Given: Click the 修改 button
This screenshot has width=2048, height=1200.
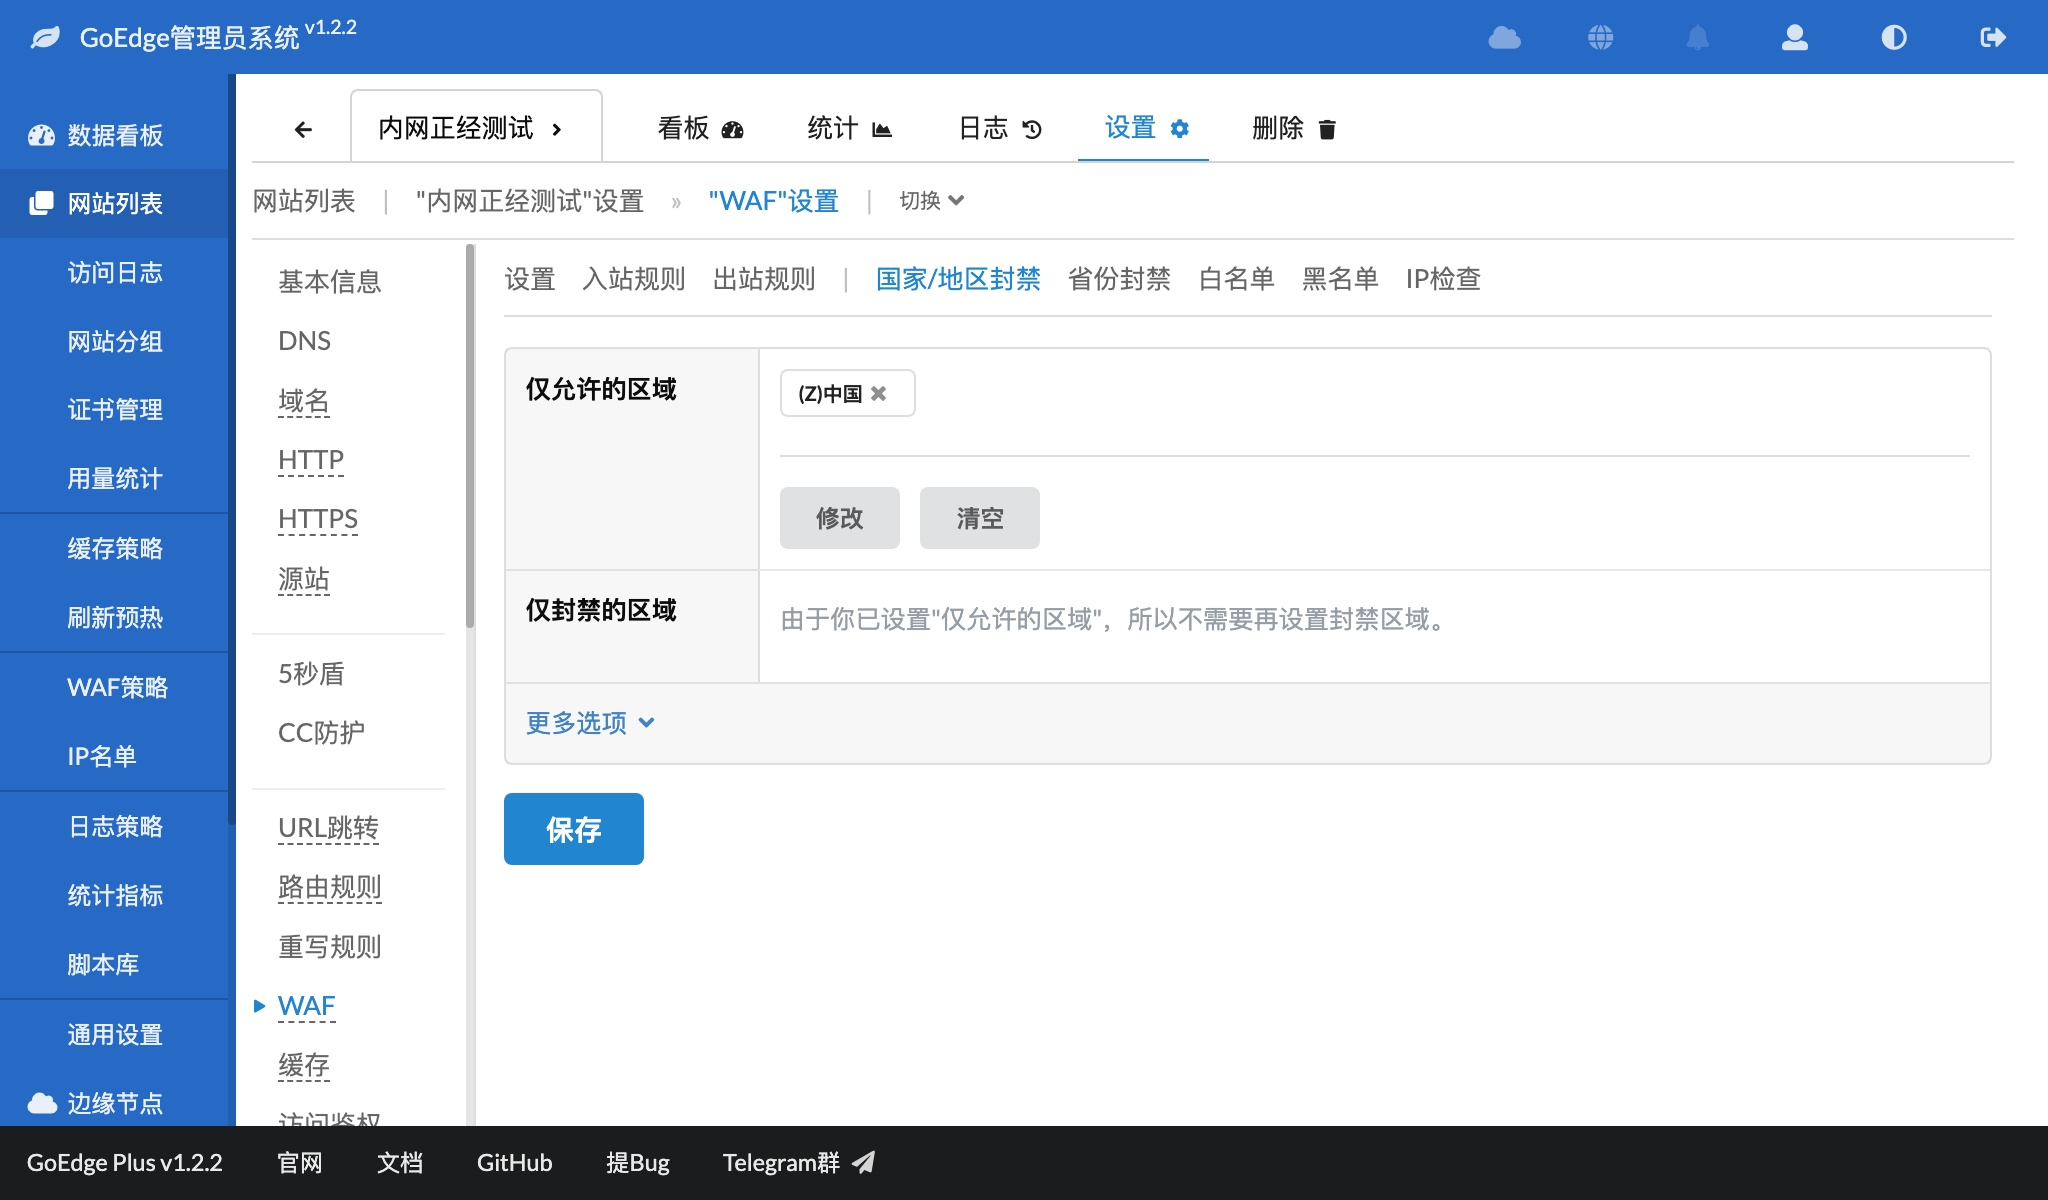Looking at the screenshot, I should tap(840, 518).
